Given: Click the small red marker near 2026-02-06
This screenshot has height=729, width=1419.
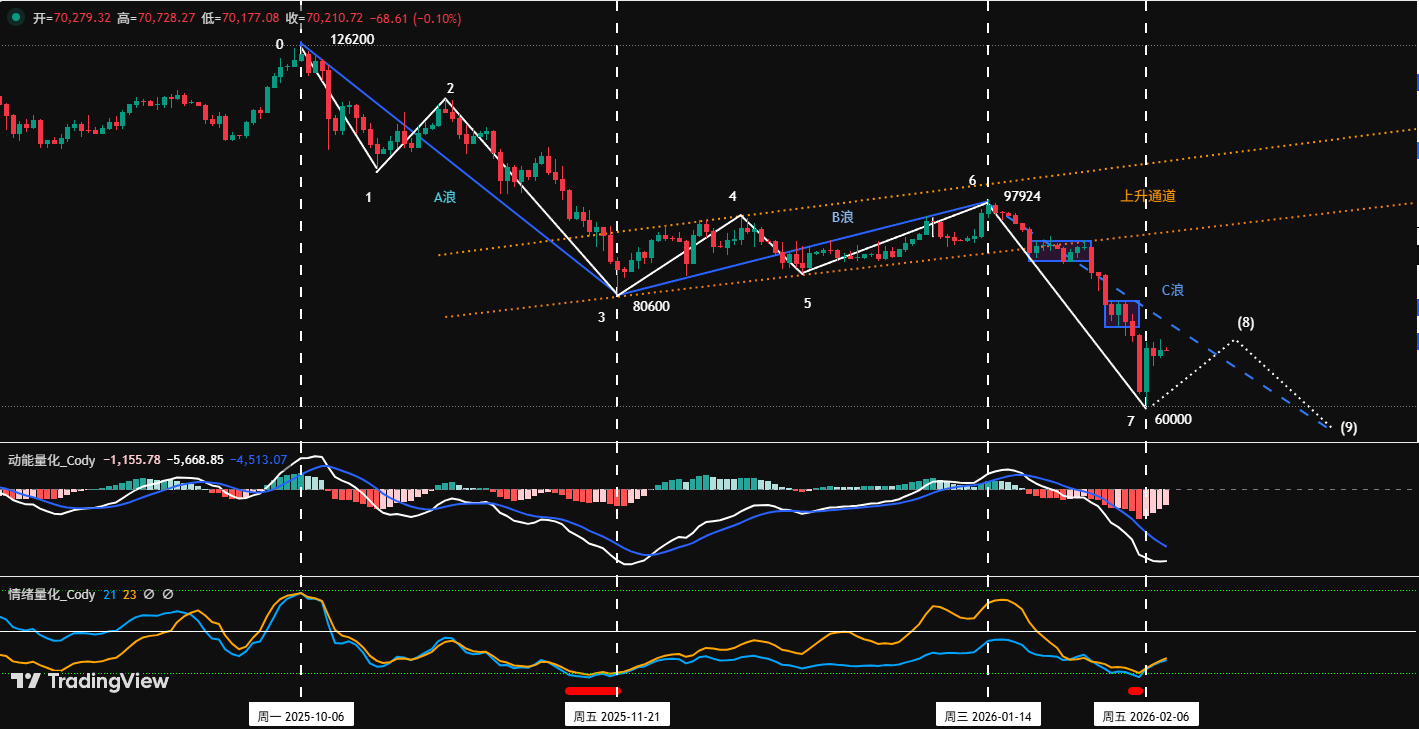Looking at the screenshot, I should [1135, 691].
